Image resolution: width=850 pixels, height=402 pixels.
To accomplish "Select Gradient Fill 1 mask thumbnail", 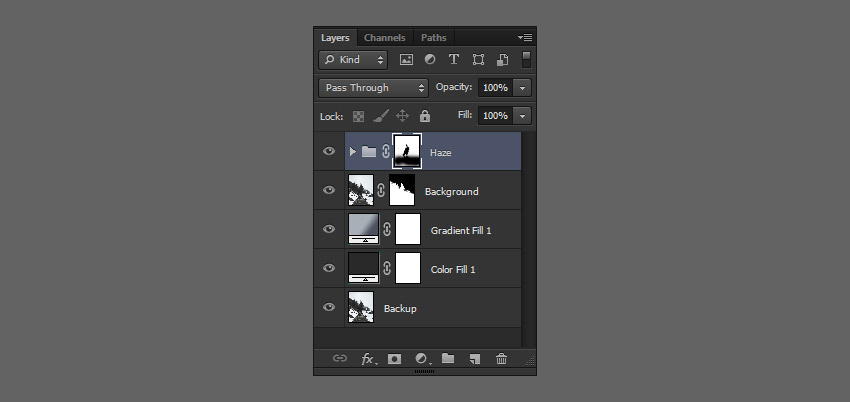I will [408, 229].
